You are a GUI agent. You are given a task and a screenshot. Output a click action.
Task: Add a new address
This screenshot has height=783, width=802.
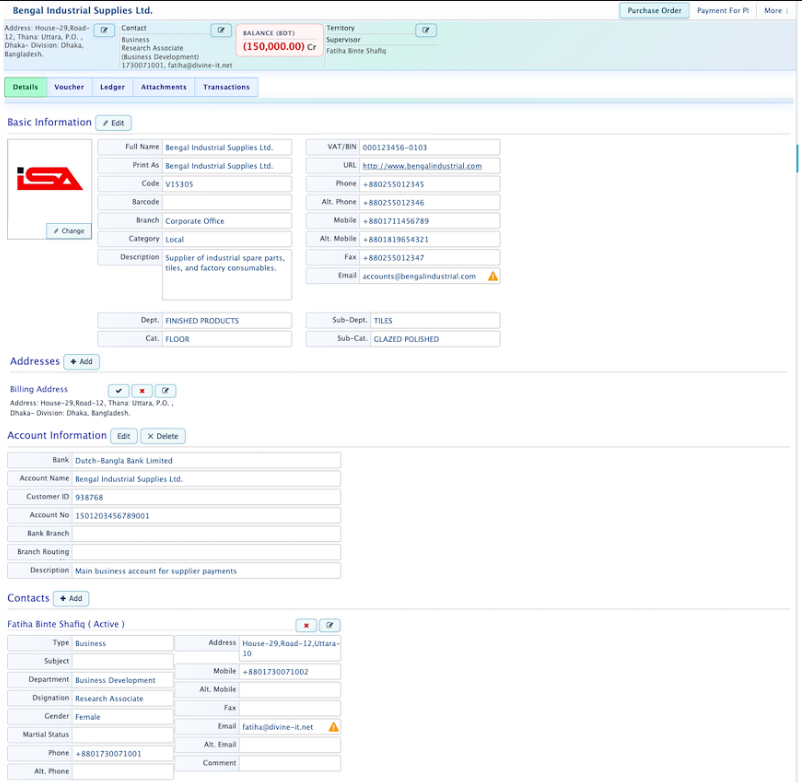81,362
